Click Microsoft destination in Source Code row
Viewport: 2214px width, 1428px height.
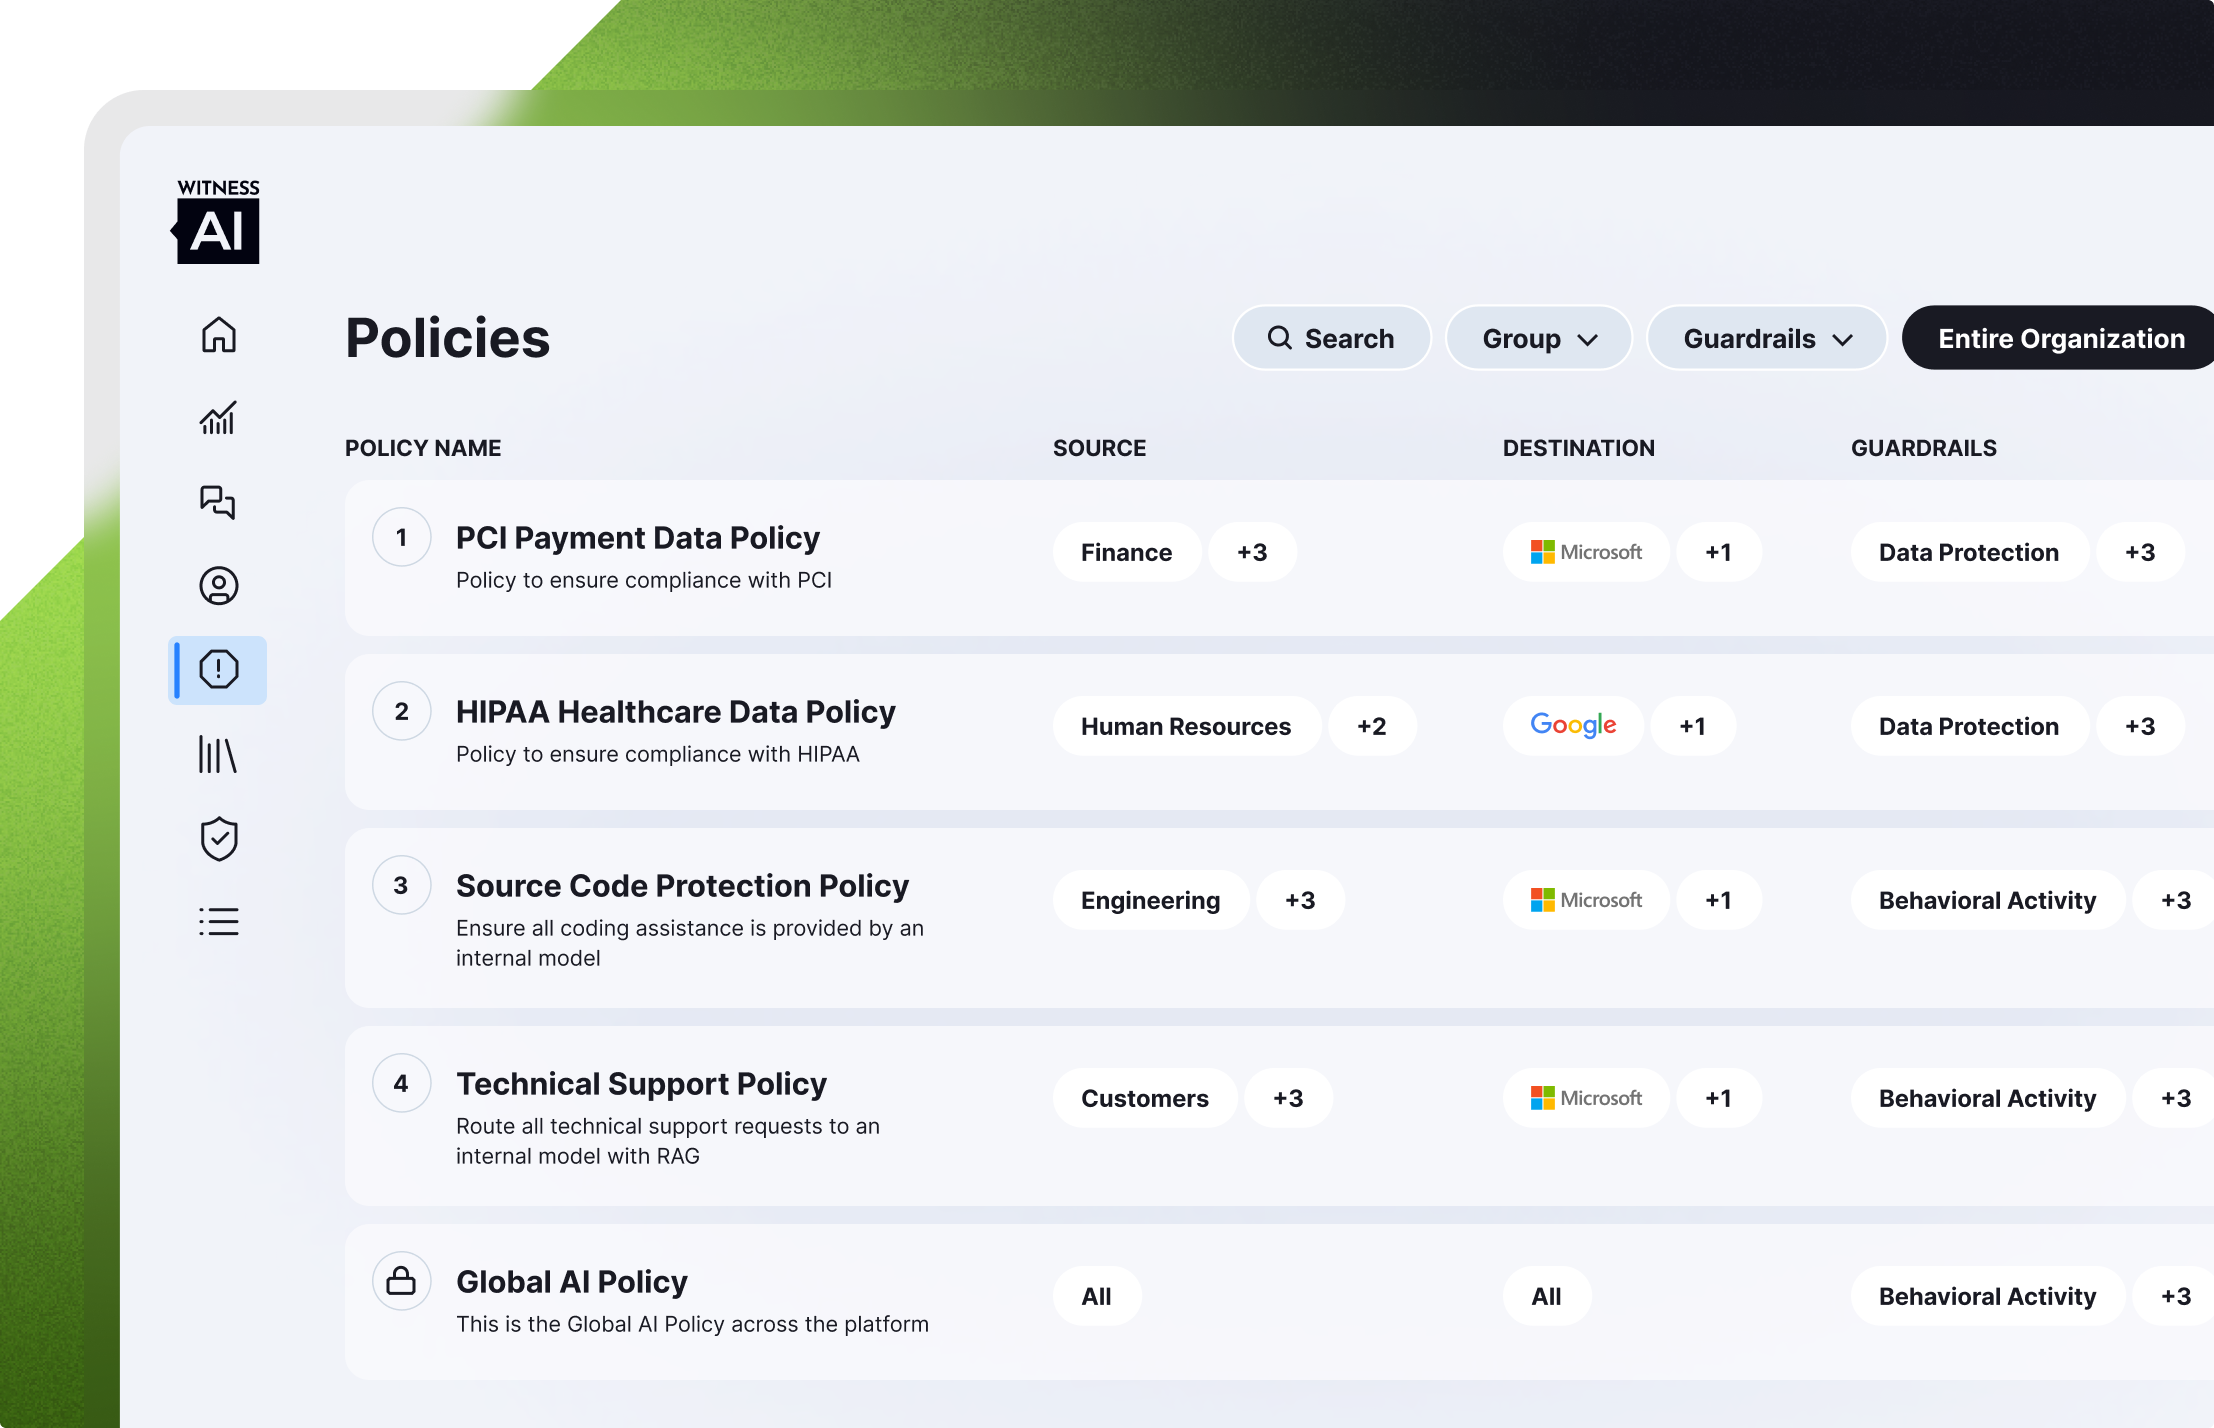coord(1586,900)
